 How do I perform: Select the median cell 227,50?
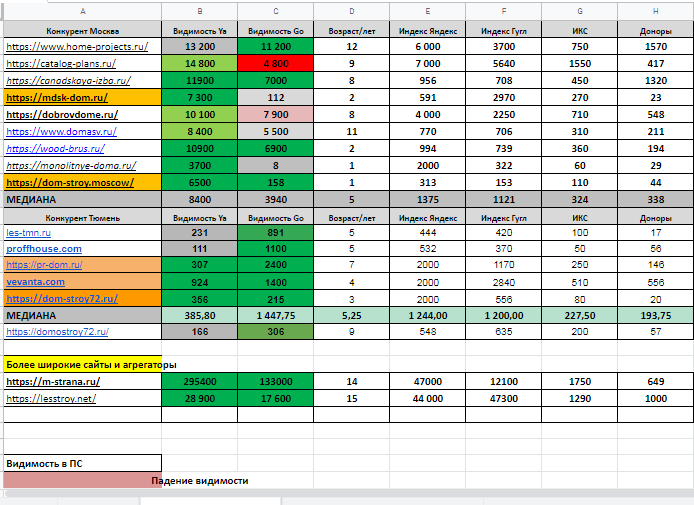click(580, 316)
